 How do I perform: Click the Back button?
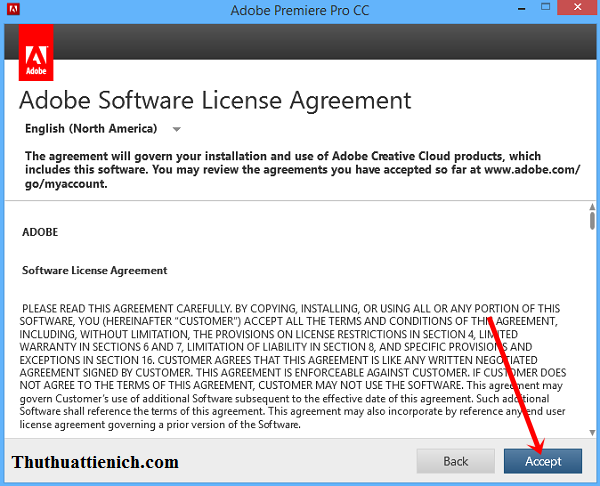(x=456, y=461)
